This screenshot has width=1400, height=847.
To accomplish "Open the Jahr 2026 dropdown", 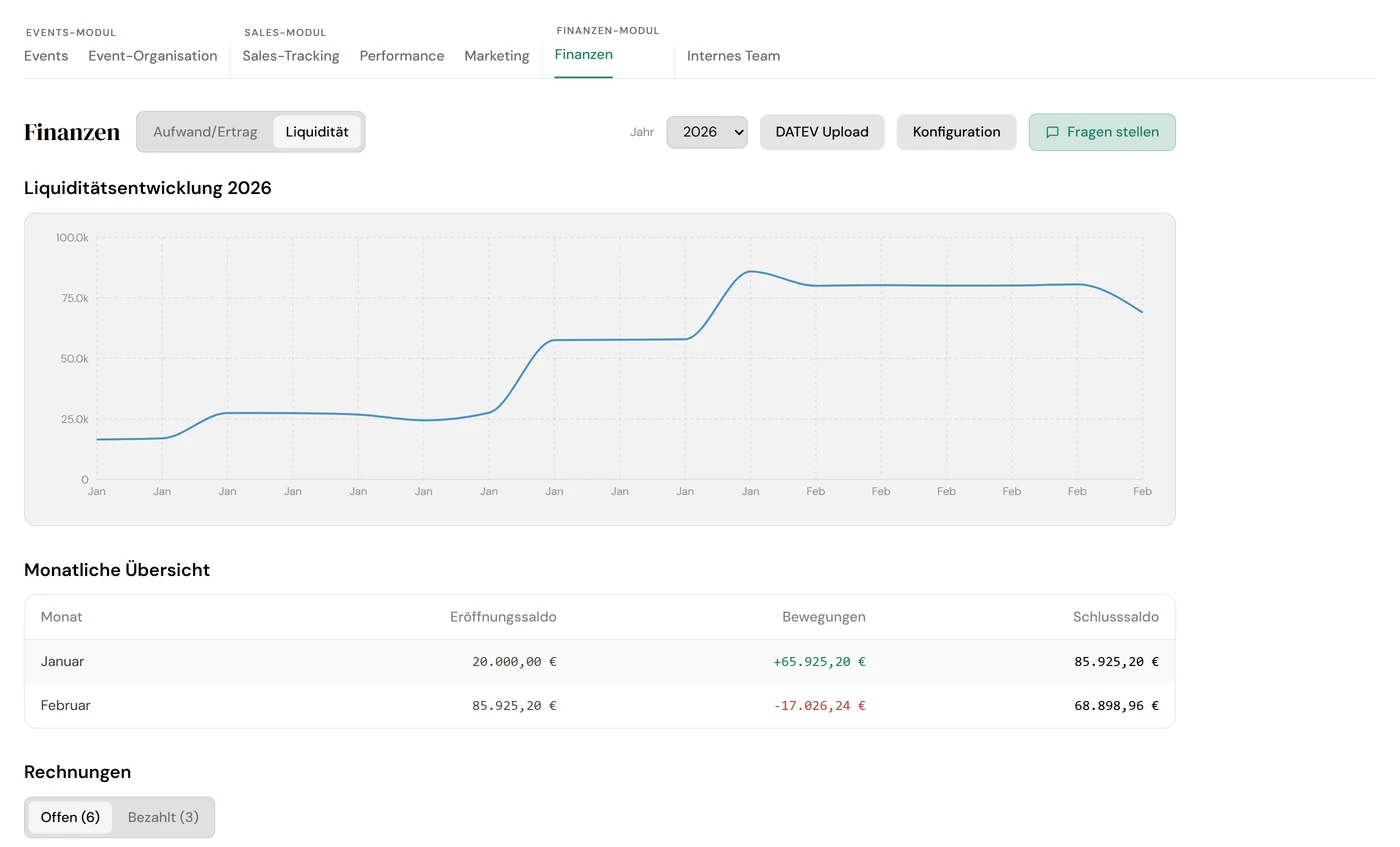I will click(x=707, y=132).
